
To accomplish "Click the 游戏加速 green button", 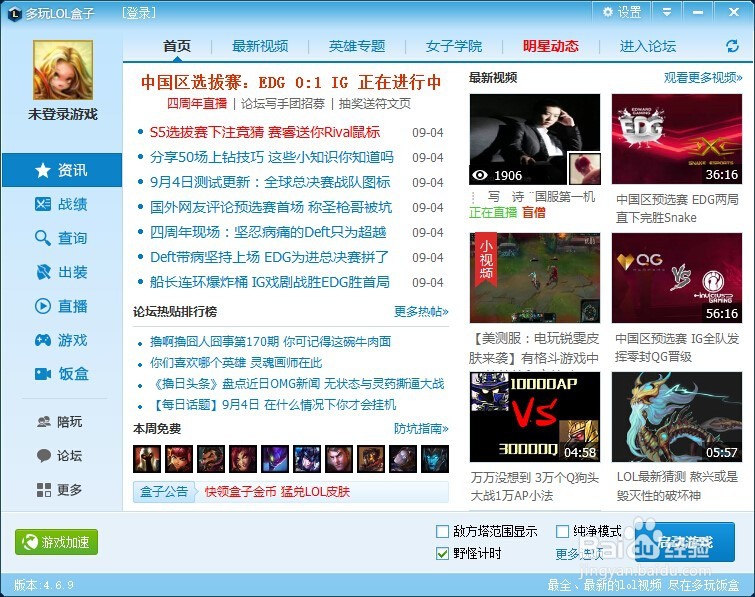I will pyautogui.click(x=56, y=542).
